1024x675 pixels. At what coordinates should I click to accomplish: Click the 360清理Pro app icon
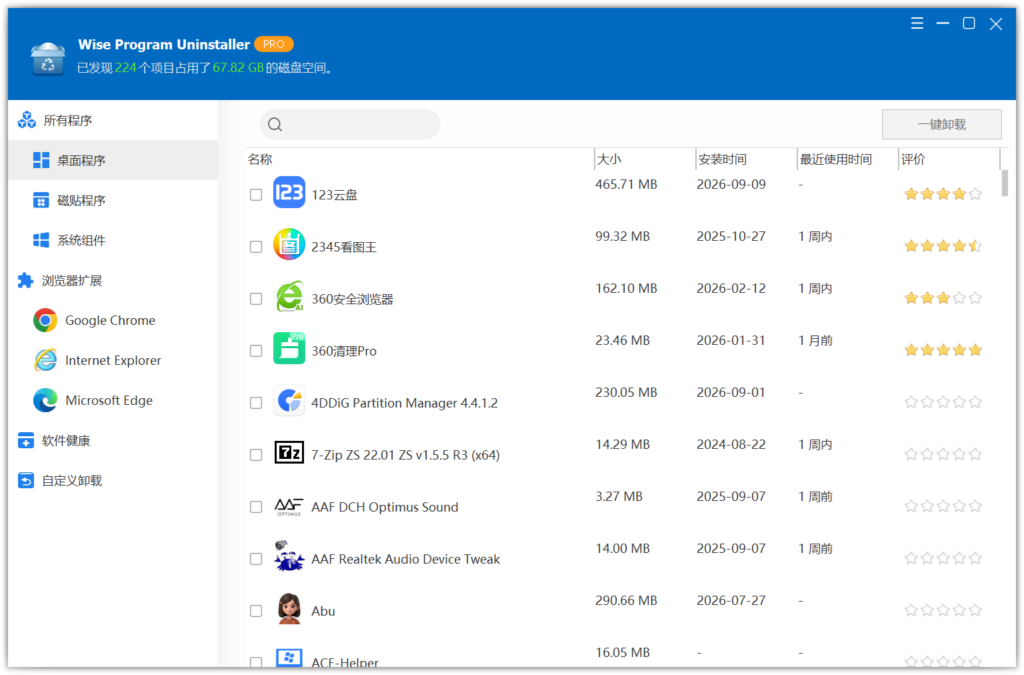[289, 348]
